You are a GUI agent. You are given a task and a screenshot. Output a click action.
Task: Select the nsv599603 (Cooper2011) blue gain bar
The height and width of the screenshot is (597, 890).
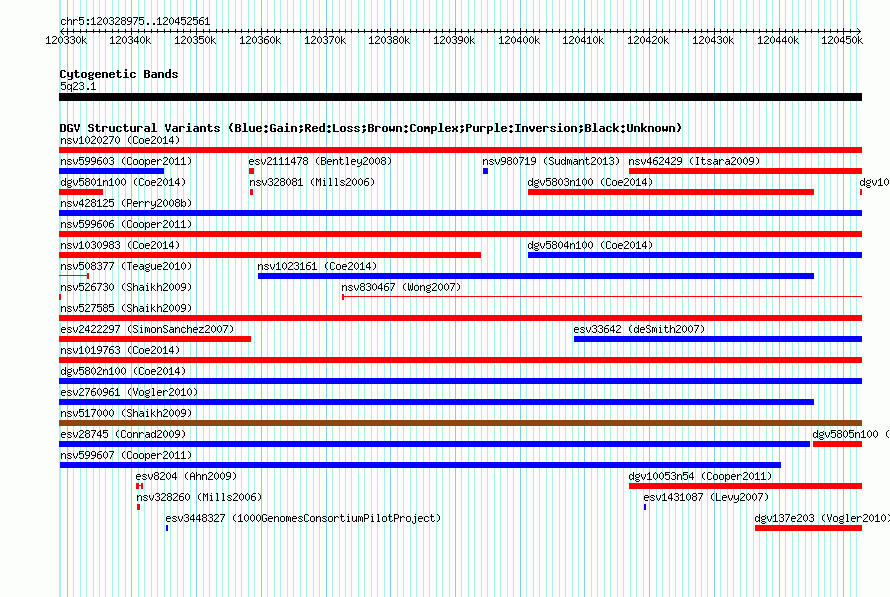point(112,171)
